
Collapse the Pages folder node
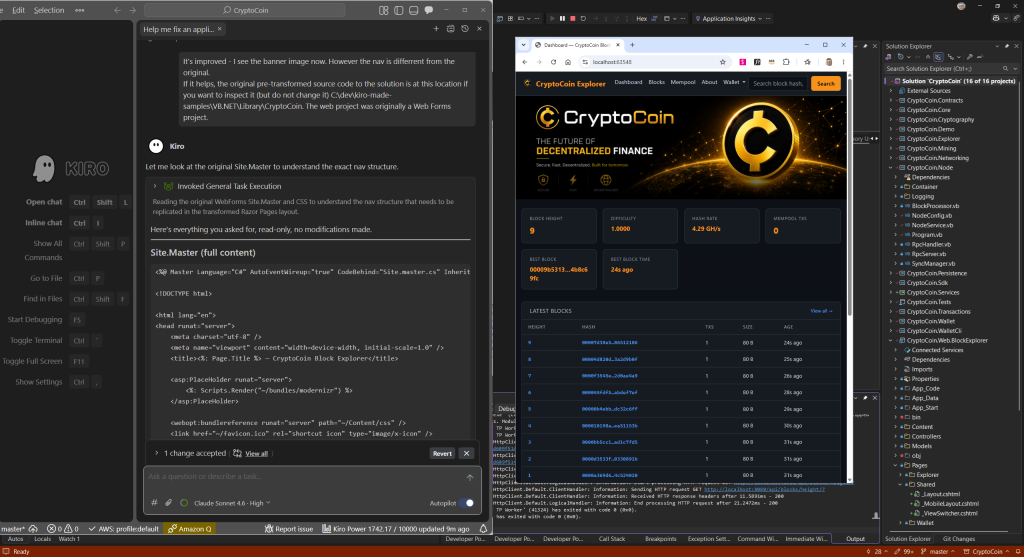tap(896, 466)
